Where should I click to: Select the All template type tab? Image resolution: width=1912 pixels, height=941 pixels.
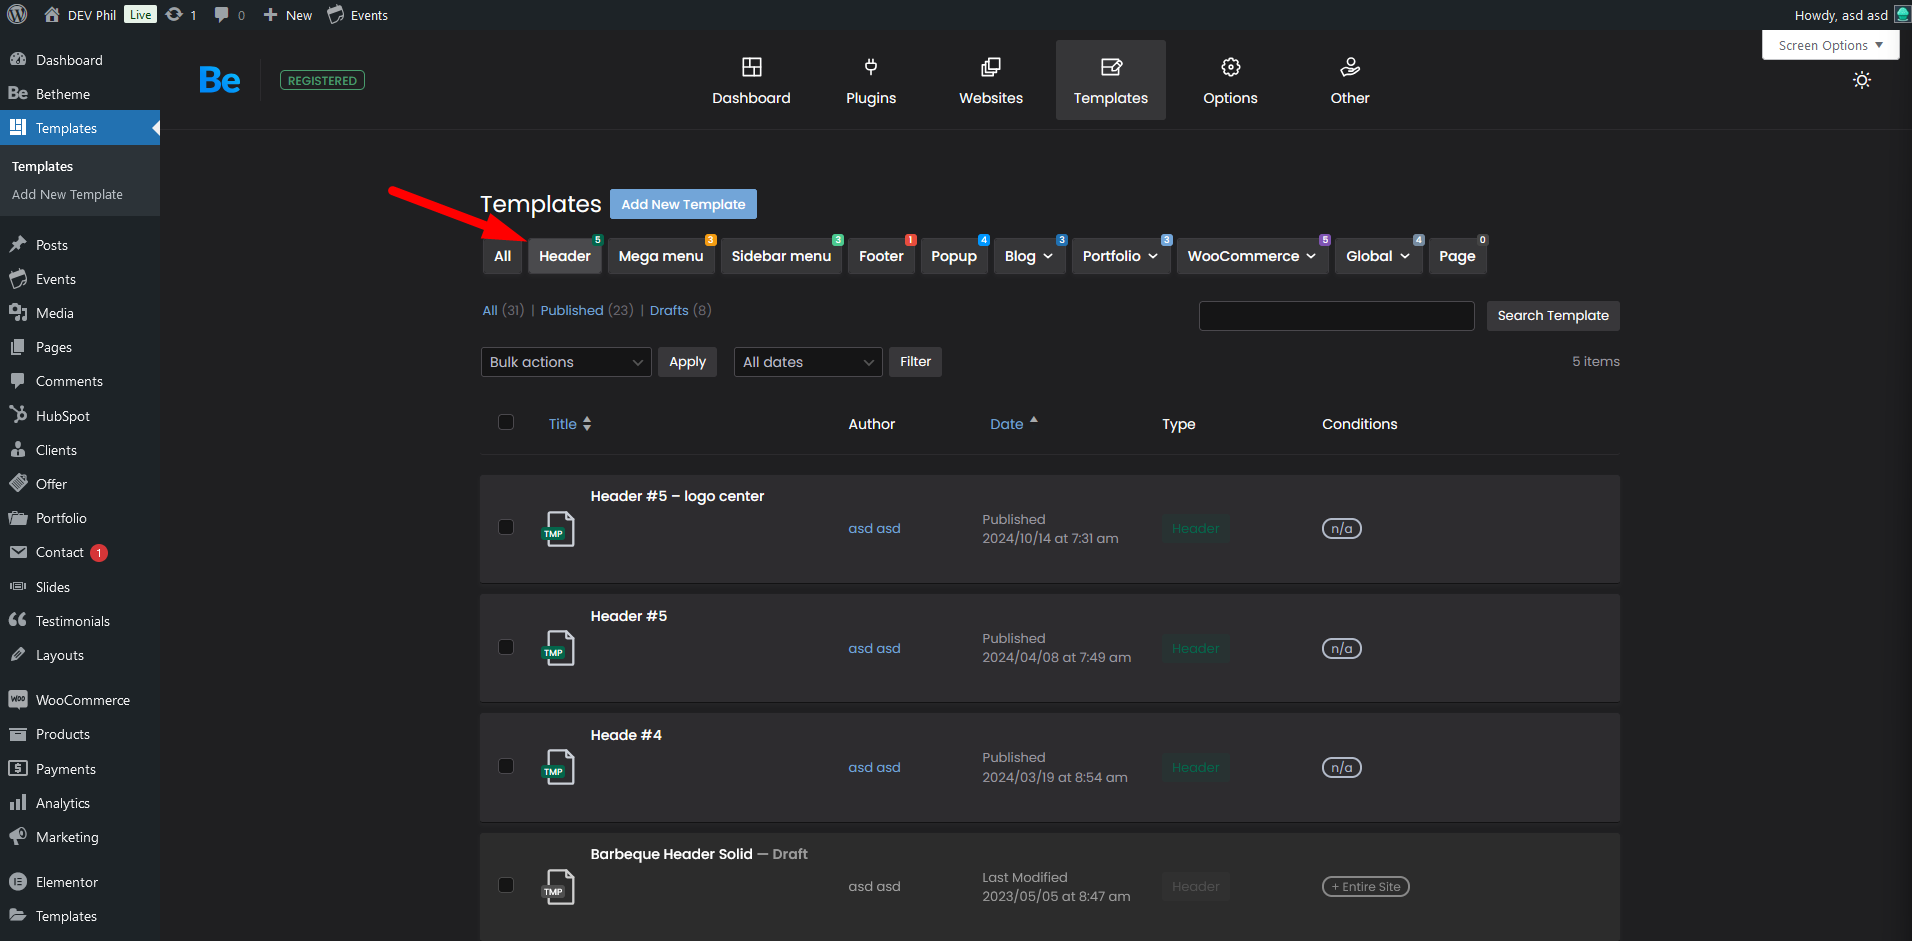(x=502, y=256)
